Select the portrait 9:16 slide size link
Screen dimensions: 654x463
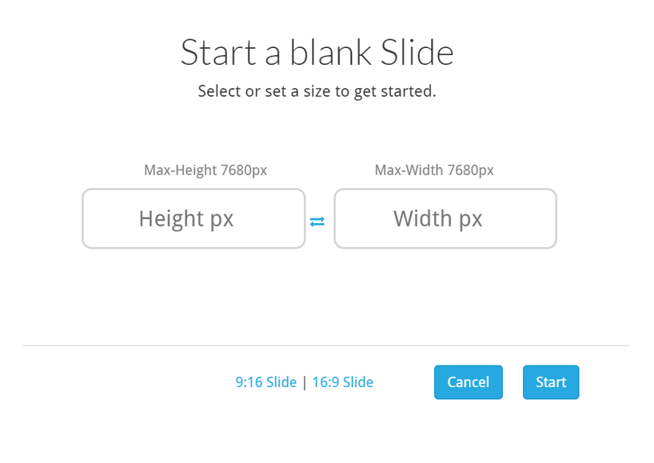pyautogui.click(x=266, y=382)
